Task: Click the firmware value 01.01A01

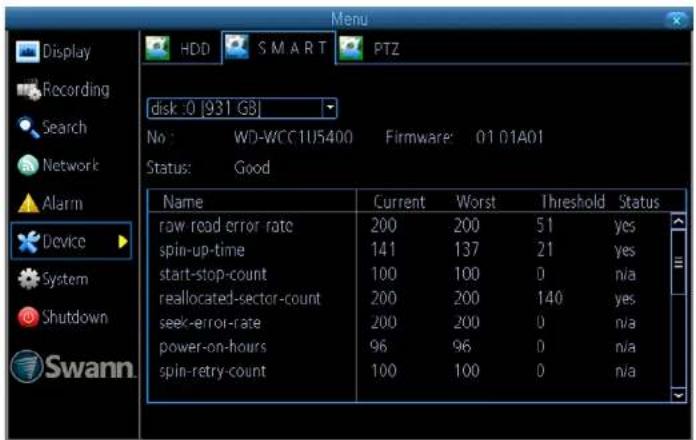Action: pyautogui.click(x=510, y=137)
